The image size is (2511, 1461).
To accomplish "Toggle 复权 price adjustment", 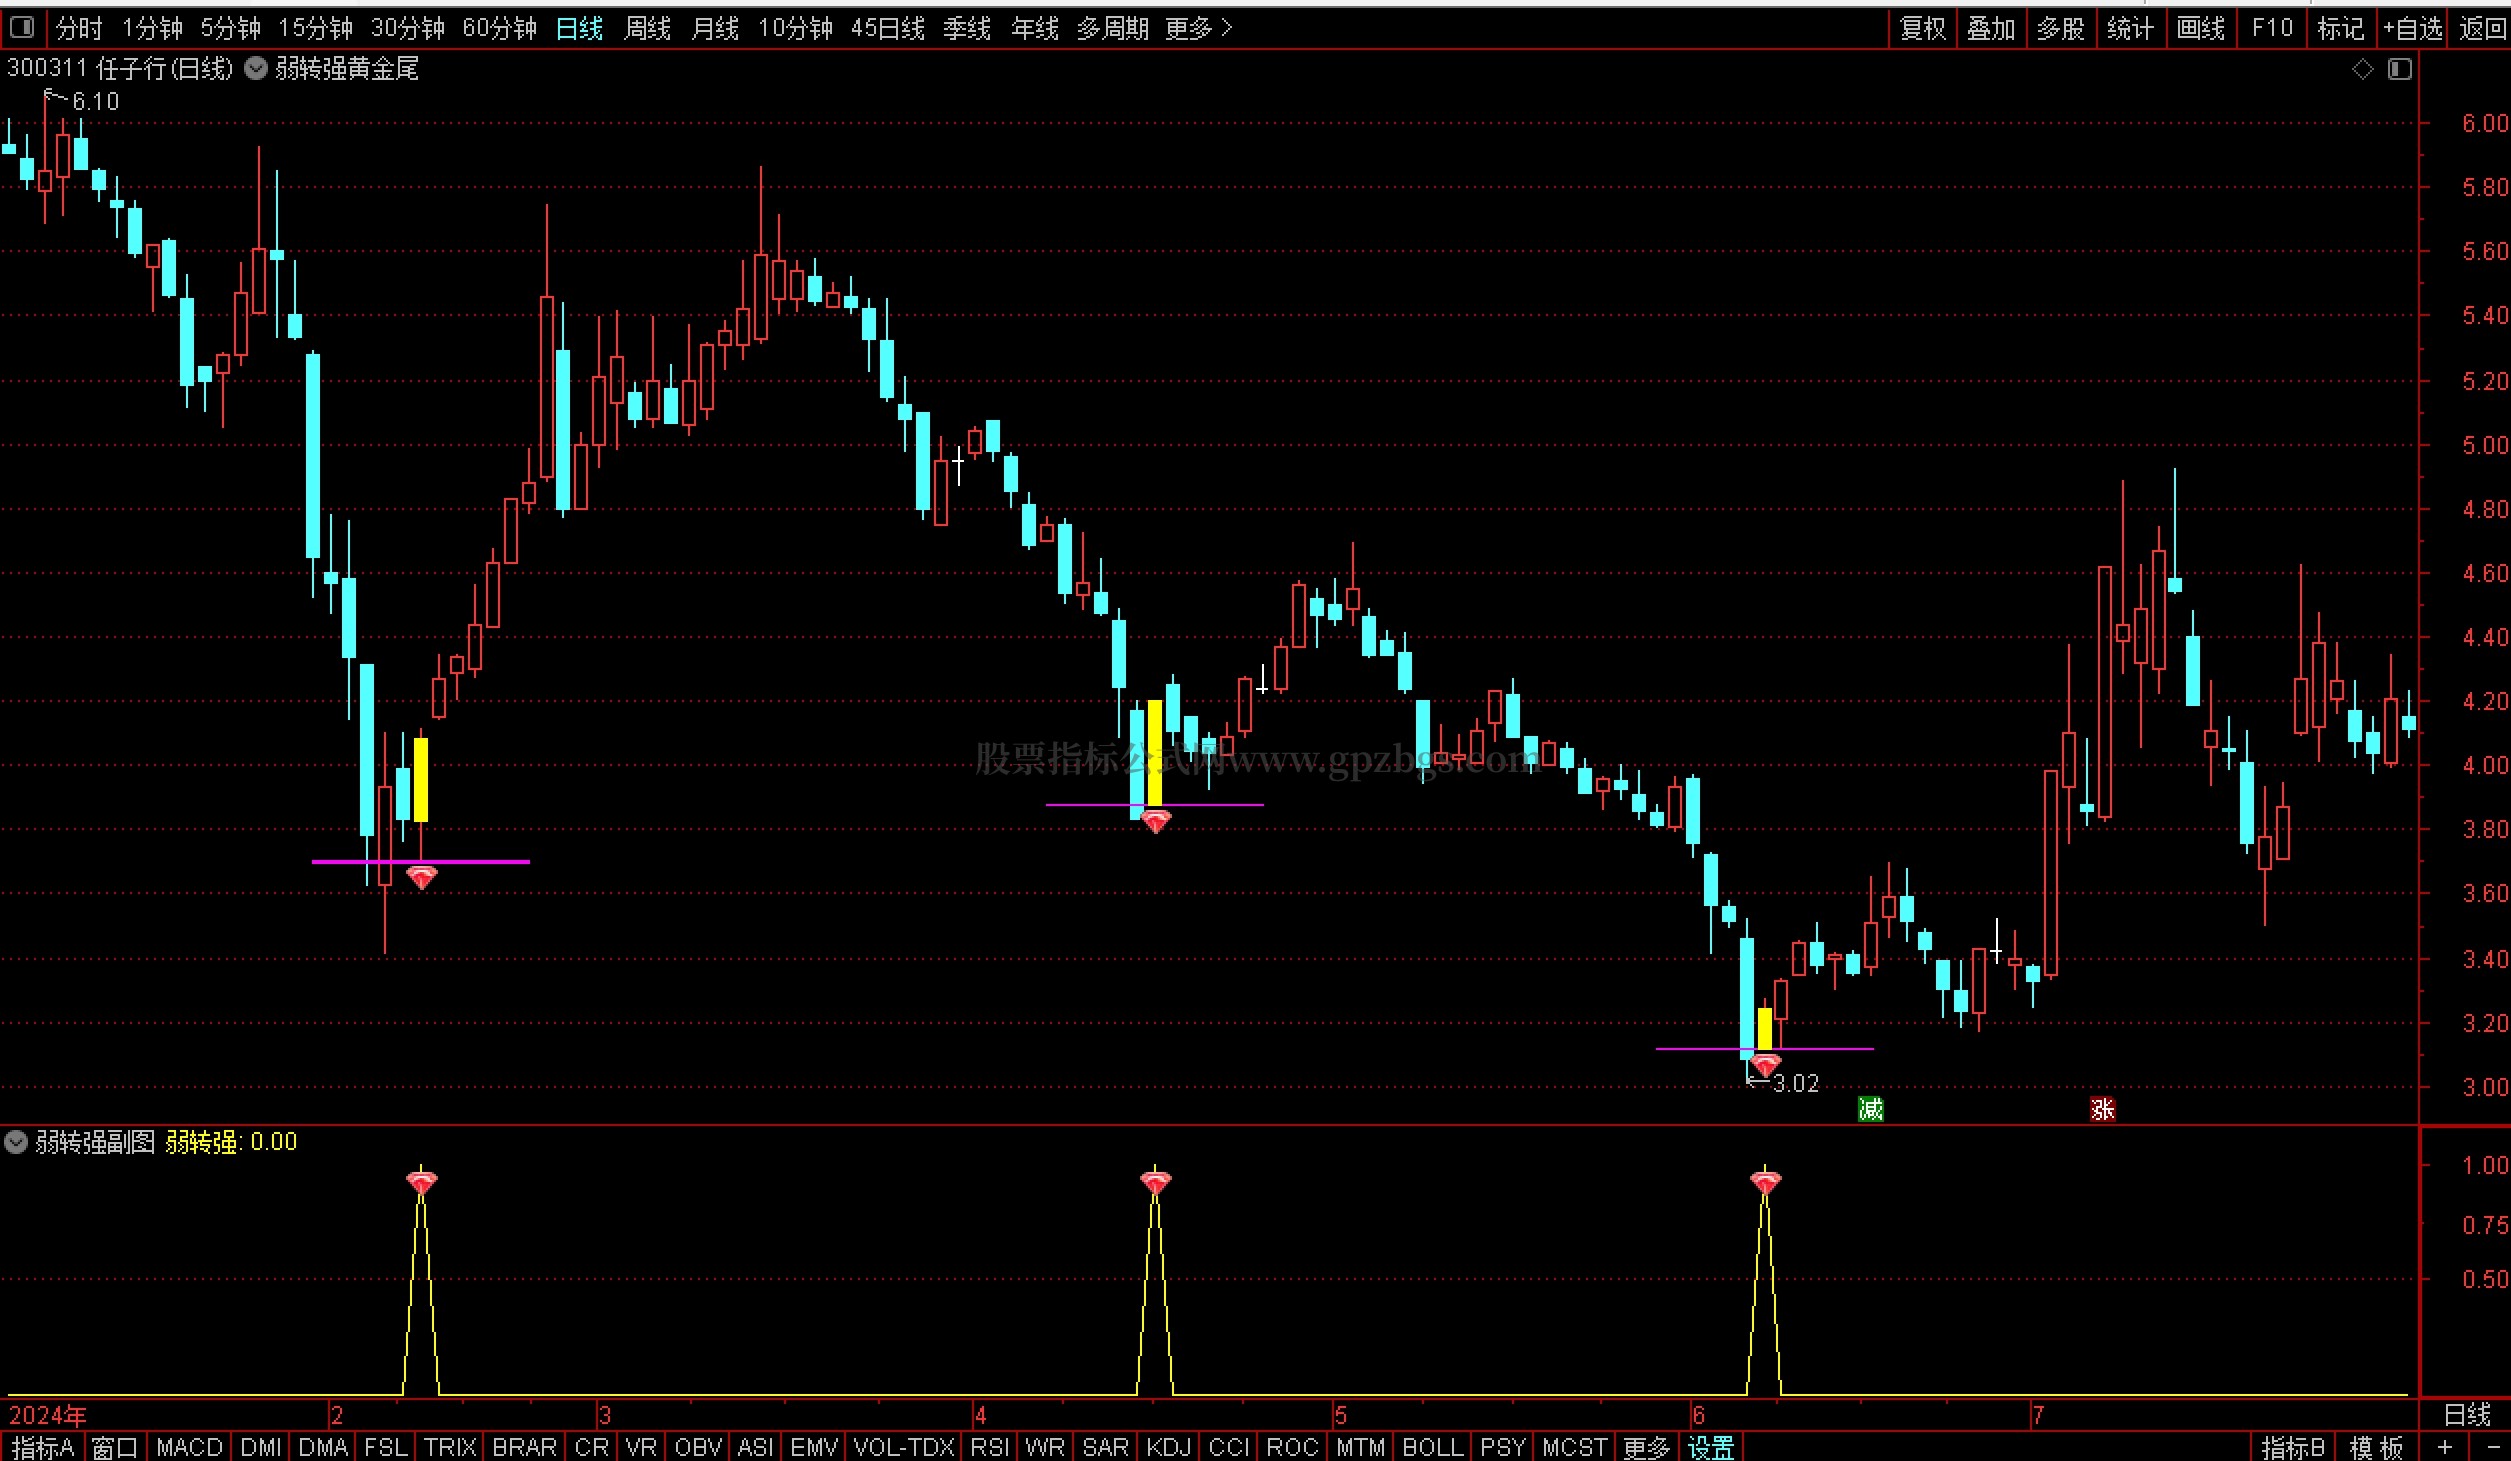I will [x=1922, y=28].
